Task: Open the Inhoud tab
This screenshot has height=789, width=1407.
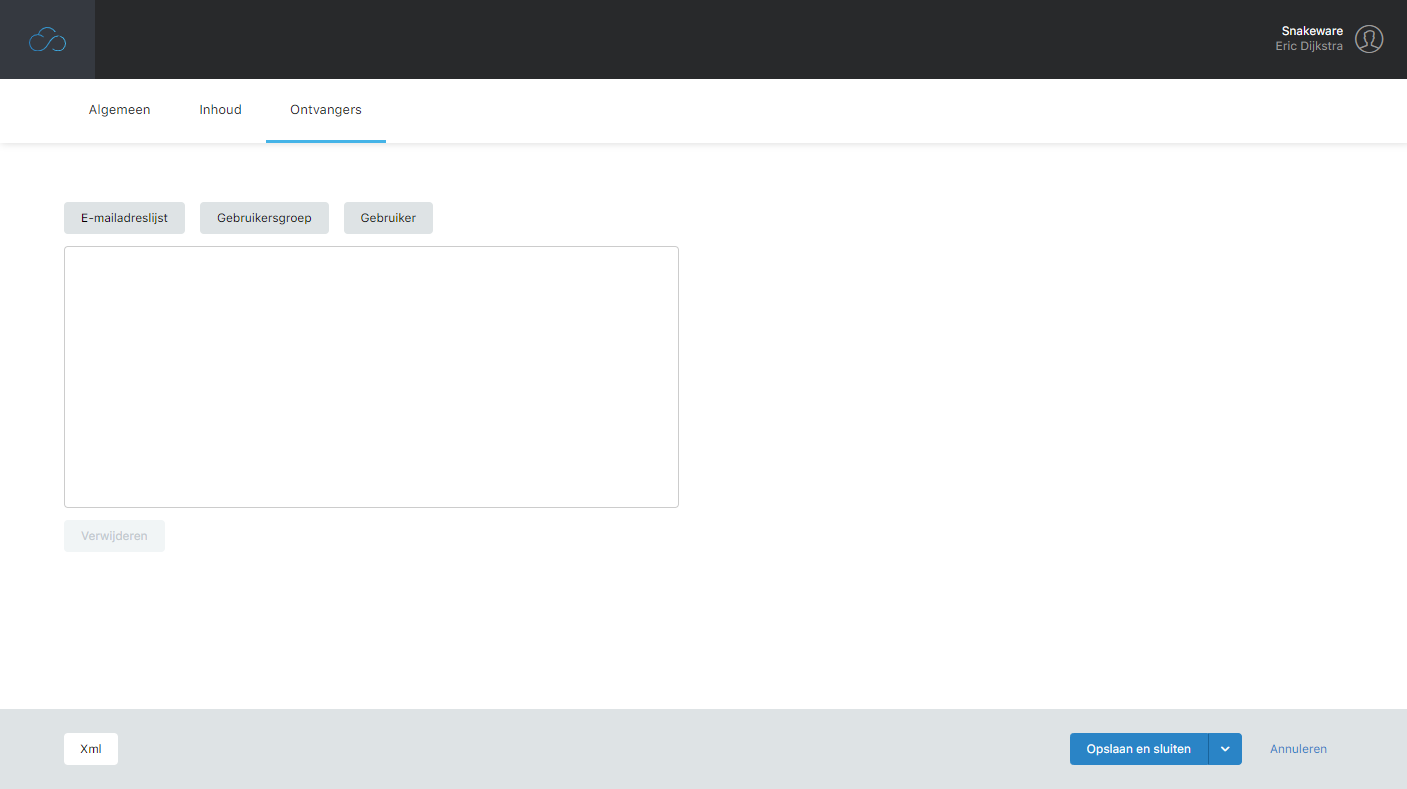Action: point(220,110)
